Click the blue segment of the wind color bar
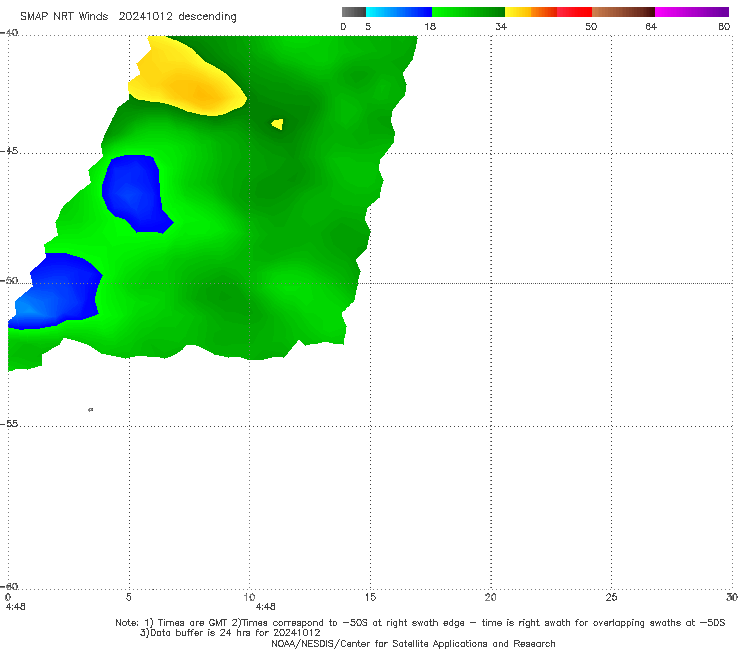Screen dimensions: 740x650 399,12
